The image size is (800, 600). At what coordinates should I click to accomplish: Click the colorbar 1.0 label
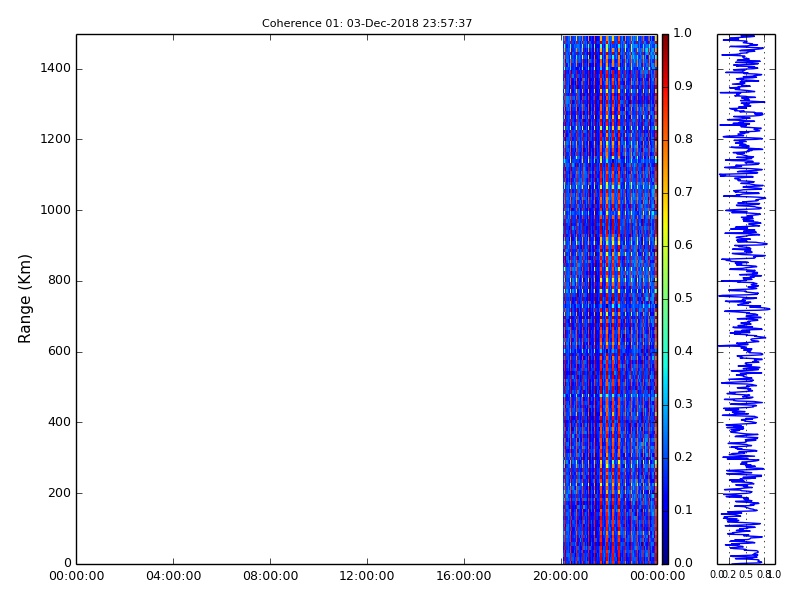(683, 33)
